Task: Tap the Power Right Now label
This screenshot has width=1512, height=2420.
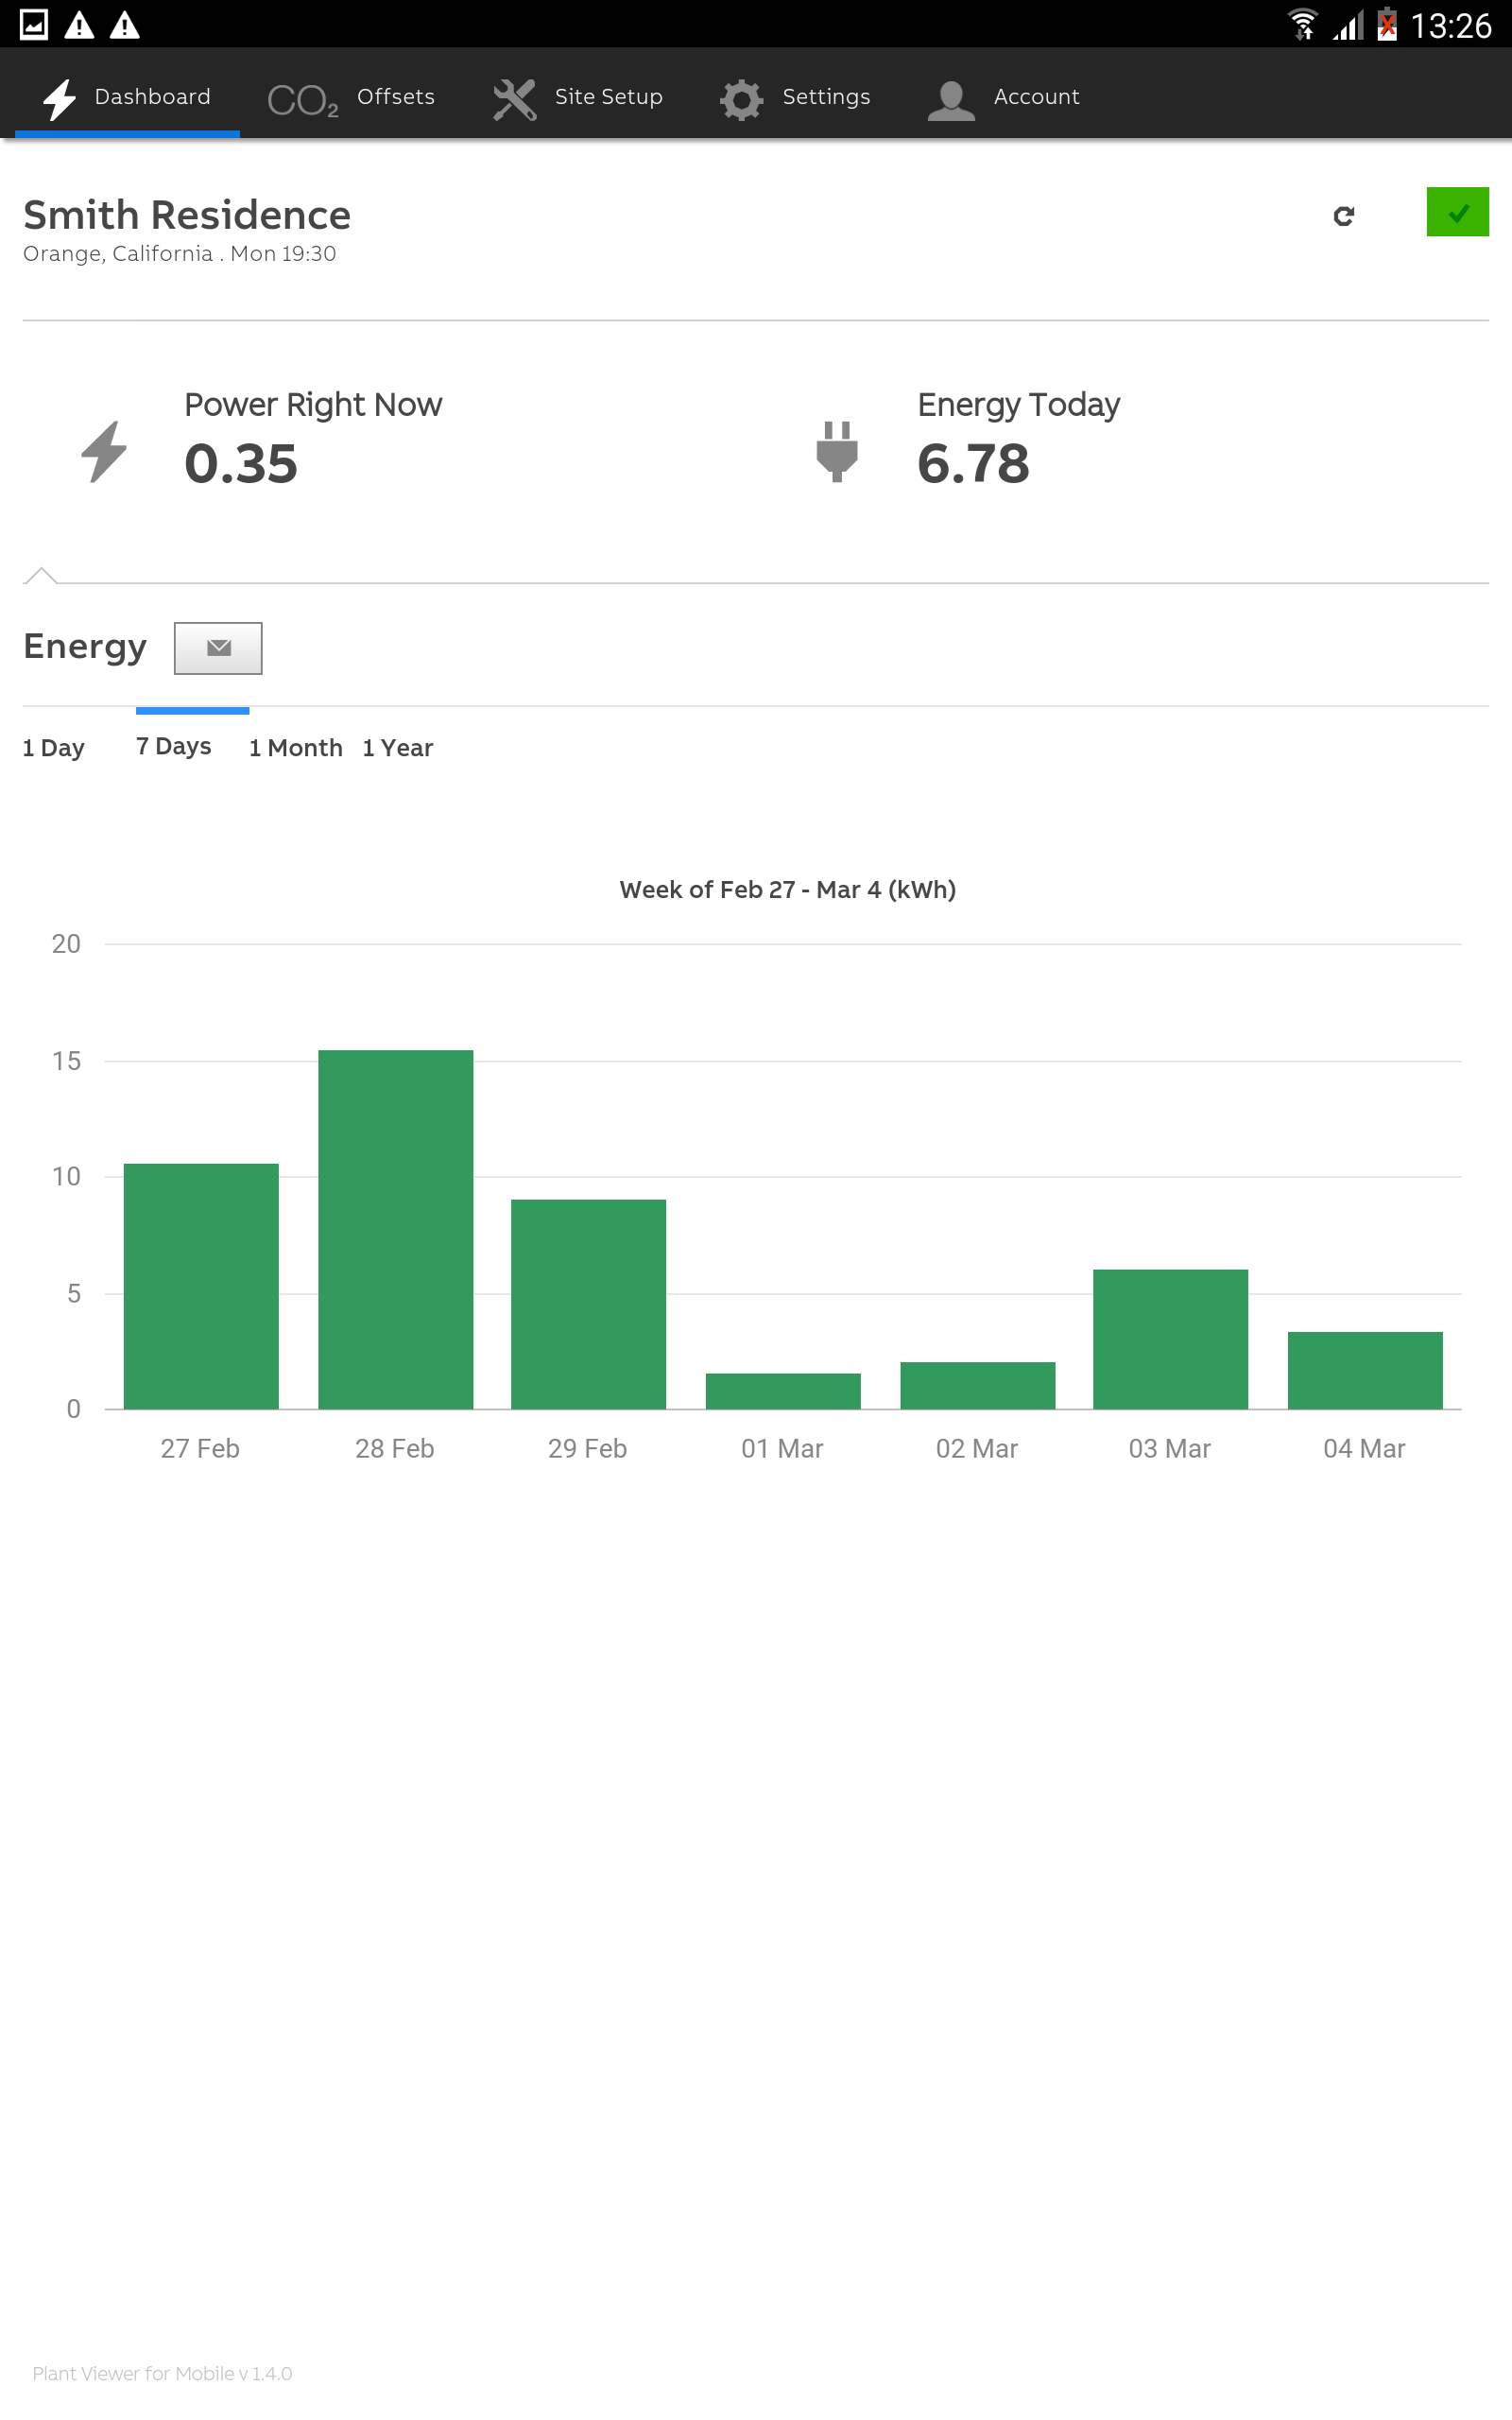Action: (x=313, y=404)
